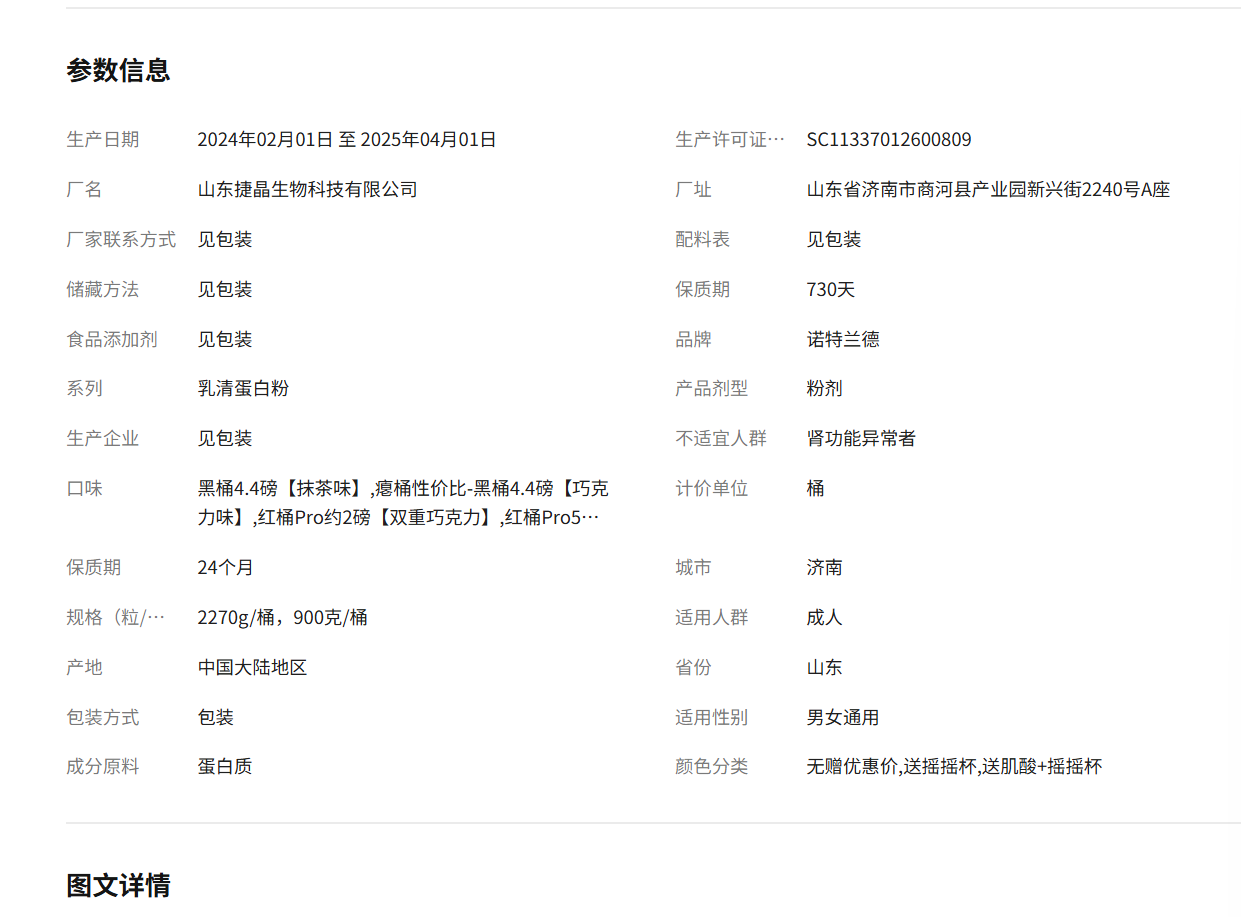Click the 24个月 shelf life value
This screenshot has width=1241, height=917.
(x=225, y=568)
